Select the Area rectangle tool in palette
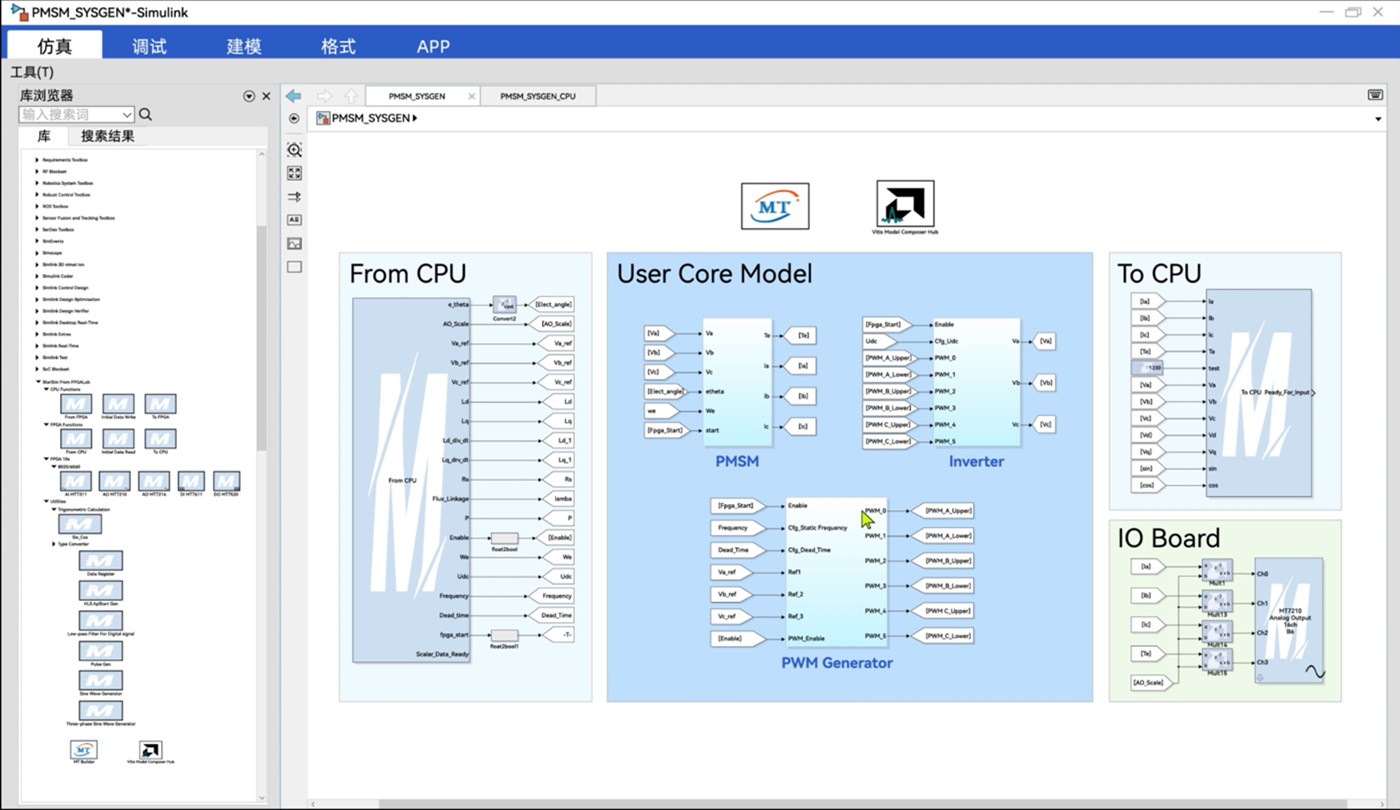 click(x=294, y=267)
